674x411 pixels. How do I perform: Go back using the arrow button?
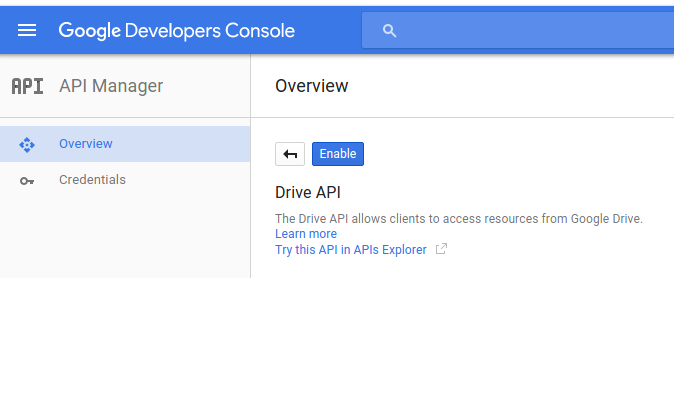[290, 154]
